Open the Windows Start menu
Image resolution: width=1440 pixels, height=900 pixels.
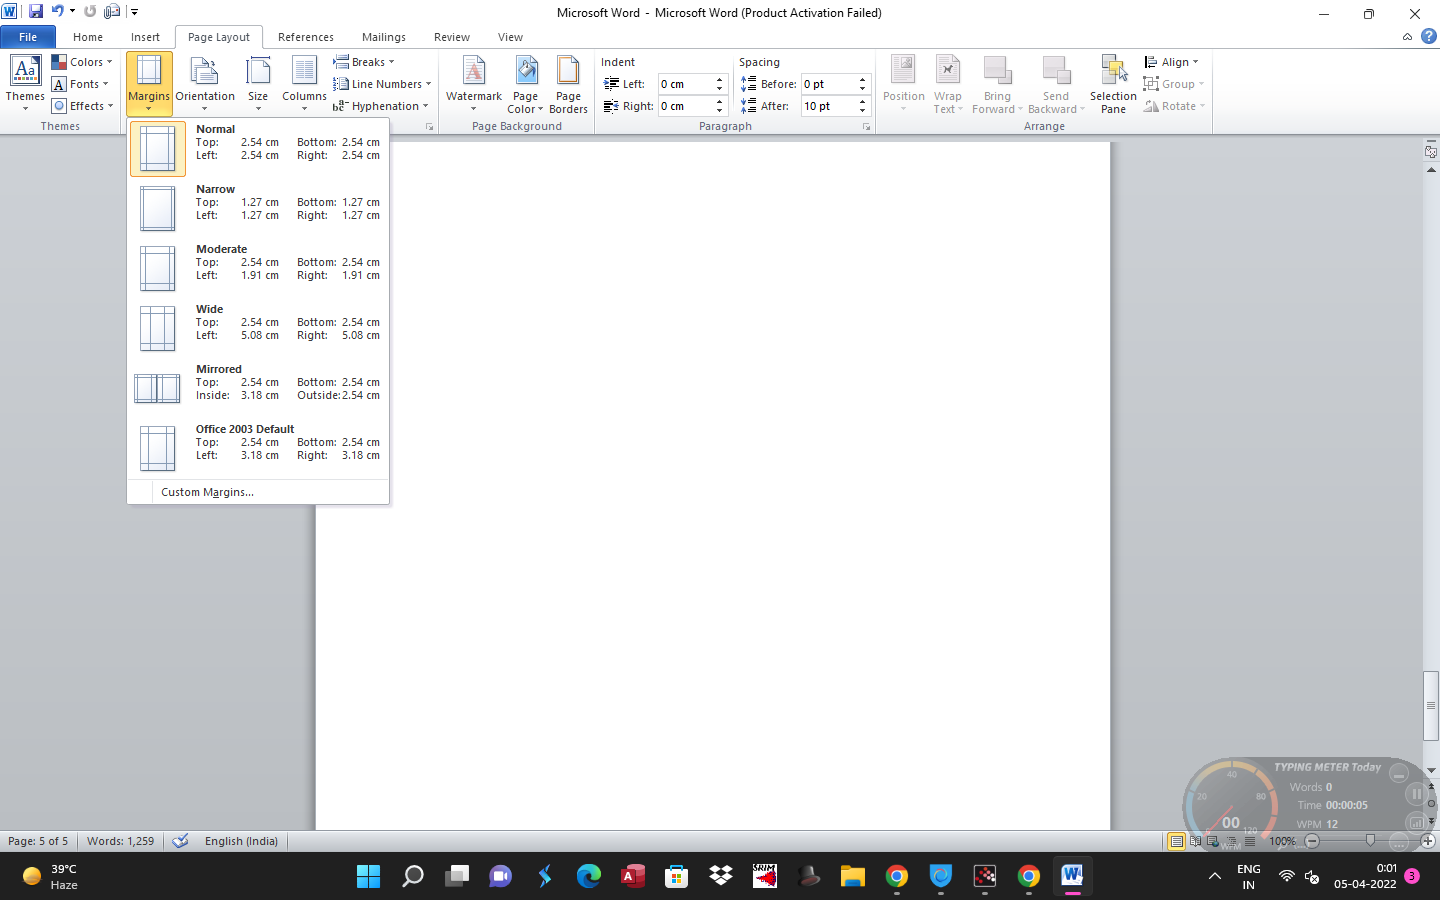tap(368, 876)
